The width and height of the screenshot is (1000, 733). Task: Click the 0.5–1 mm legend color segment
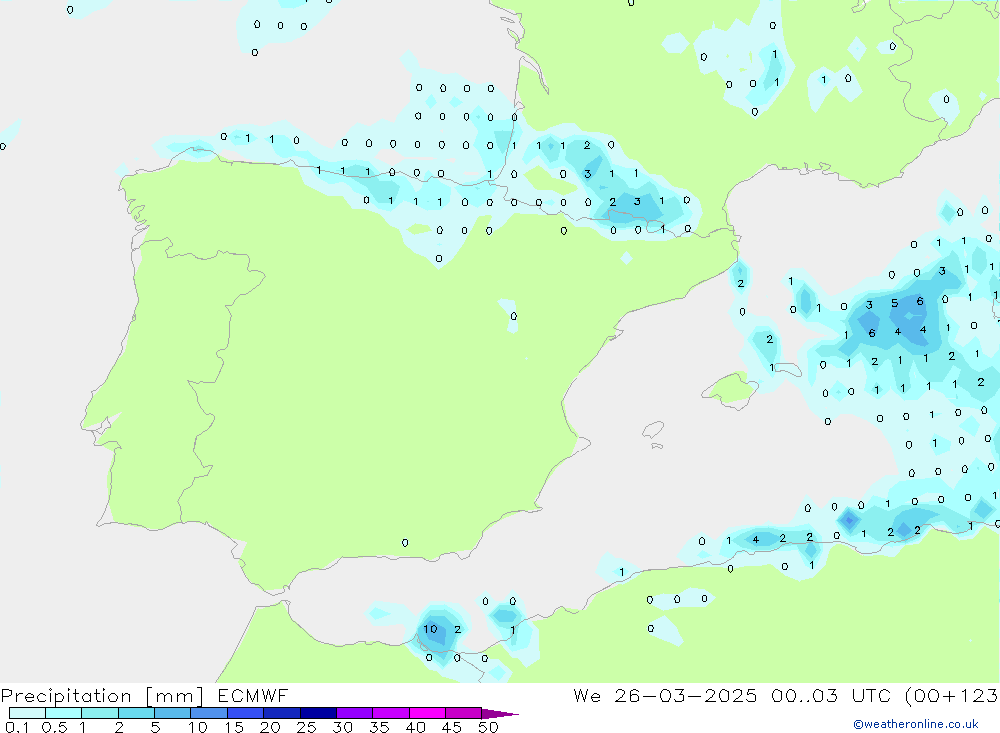click(63, 713)
